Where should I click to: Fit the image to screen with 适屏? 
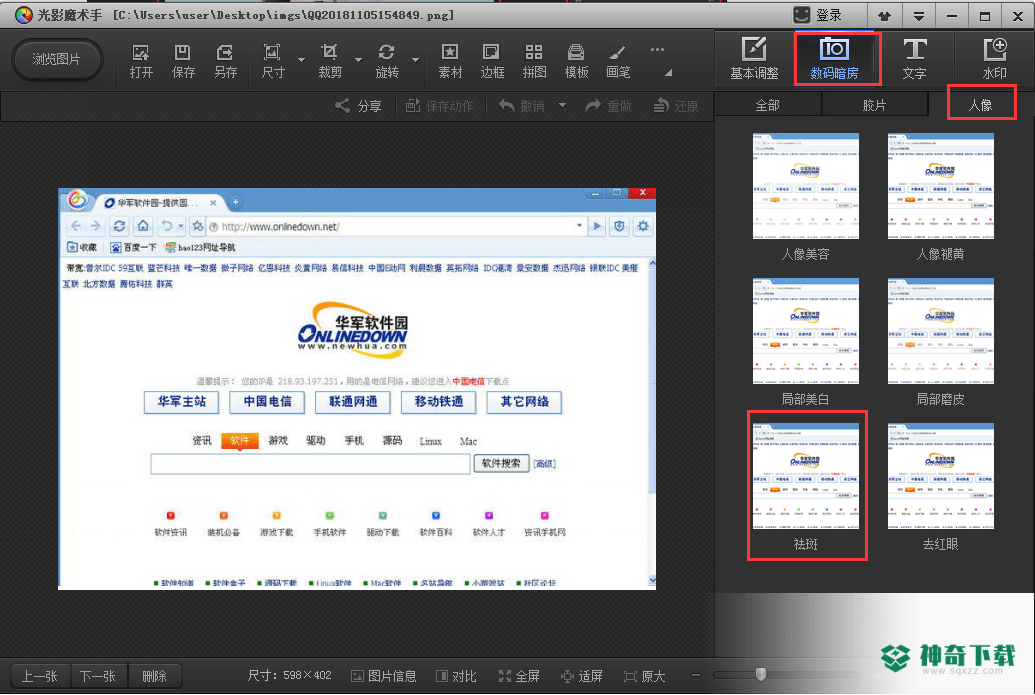(x=582, y=676)
